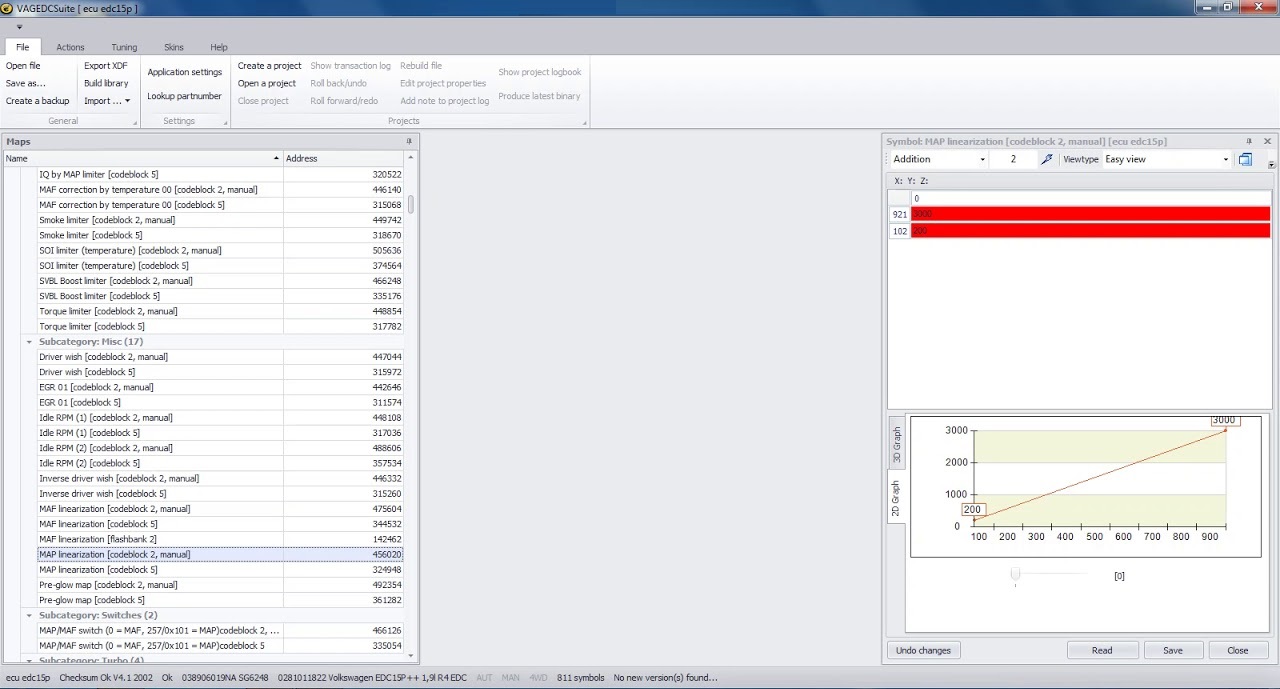Switch to the File ribbon tab
This screenshot has height=689, width=1280.
click(x=22, y=47)
